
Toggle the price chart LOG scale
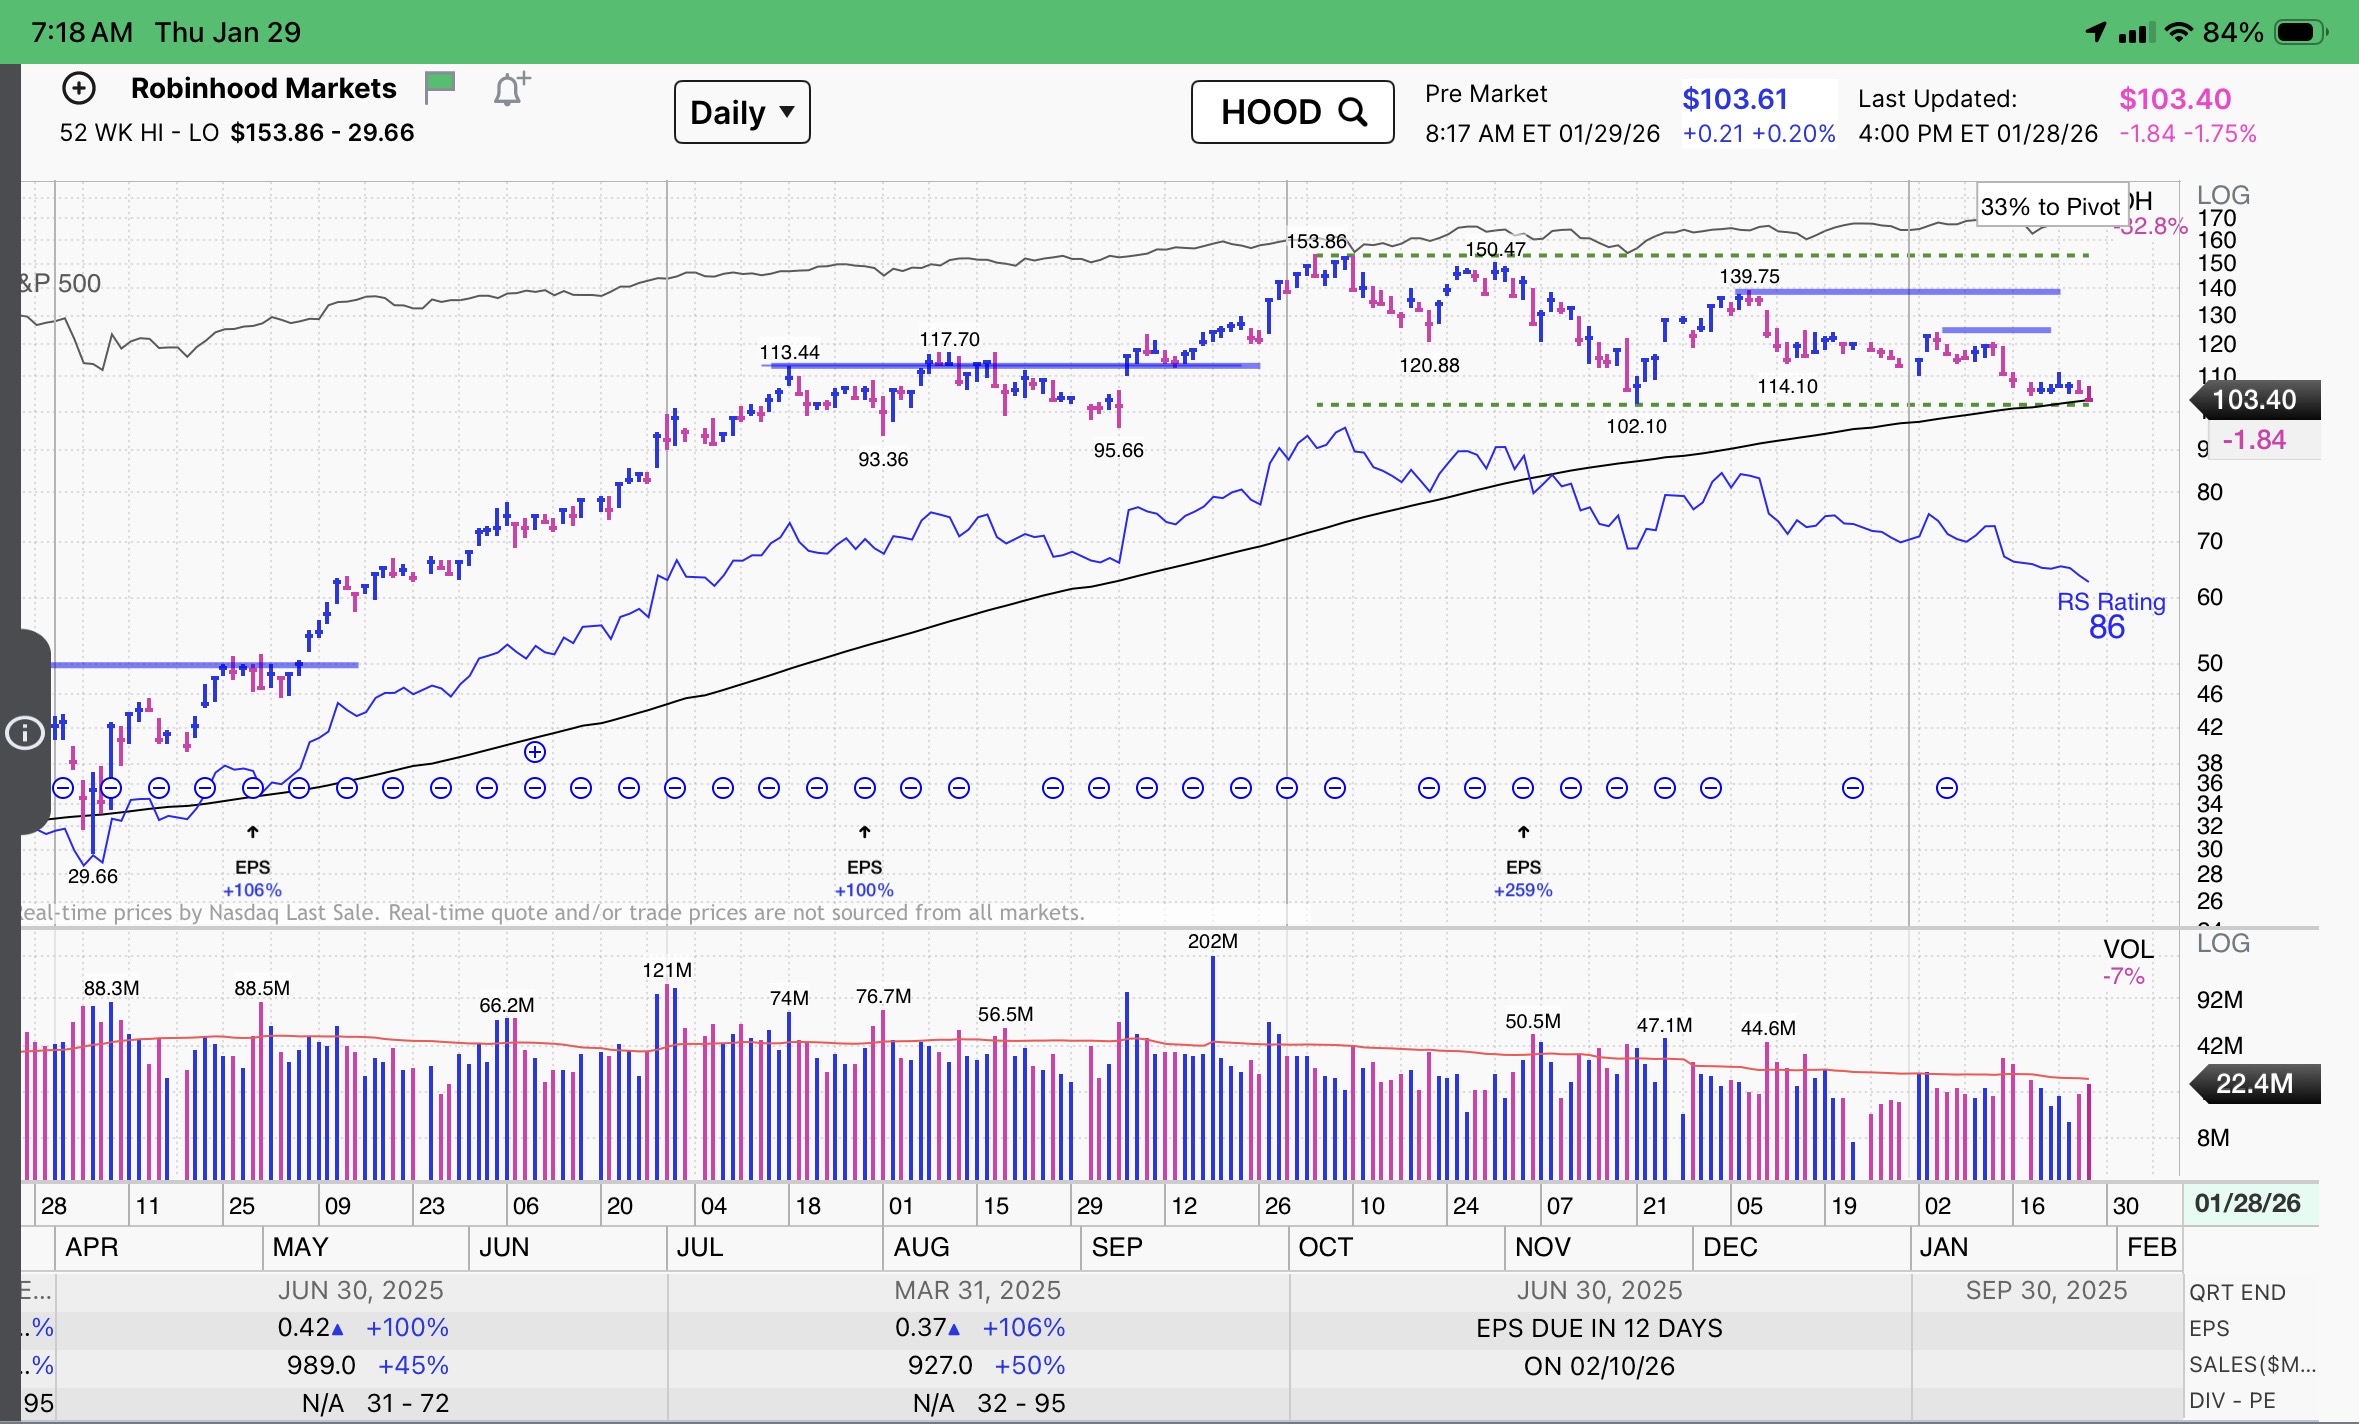(2223, 195)
